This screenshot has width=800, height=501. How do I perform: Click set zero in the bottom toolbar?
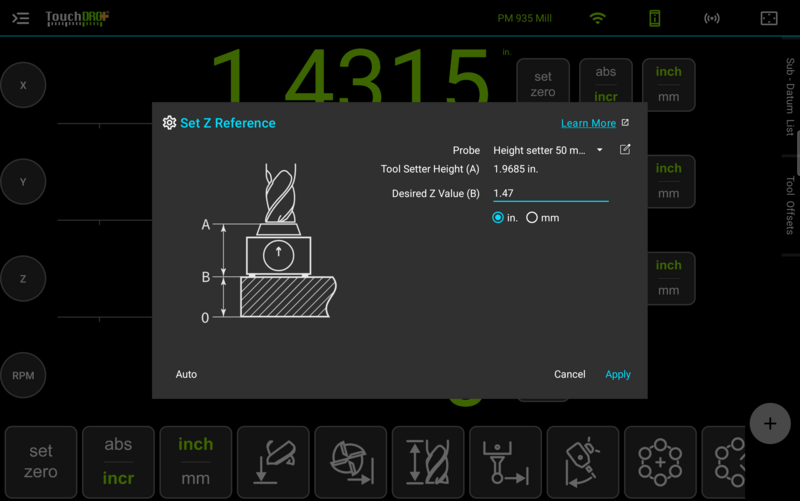[x=41, y=462]
